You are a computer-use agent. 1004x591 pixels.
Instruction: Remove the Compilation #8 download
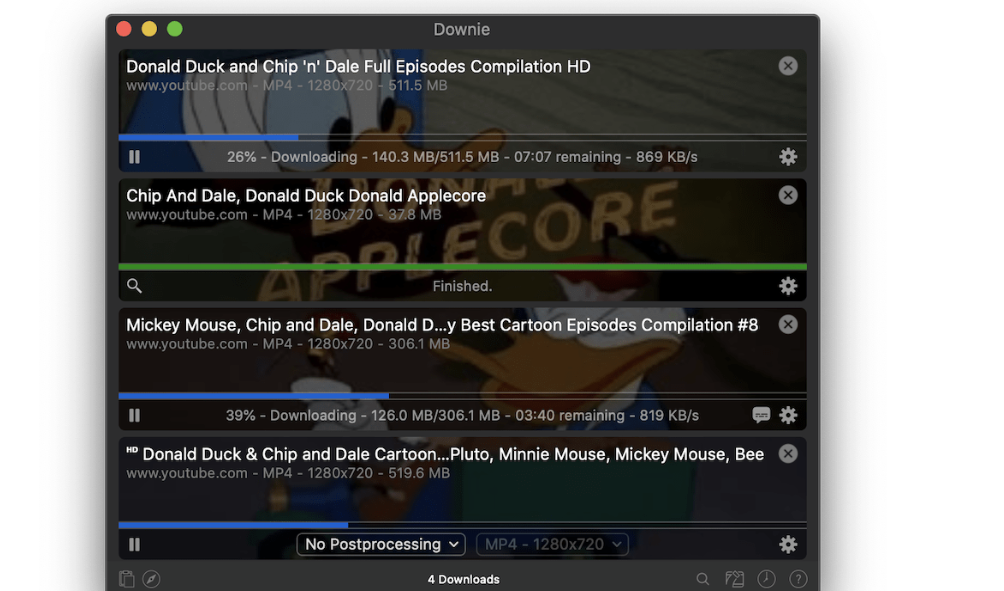(x=788, y=324)
